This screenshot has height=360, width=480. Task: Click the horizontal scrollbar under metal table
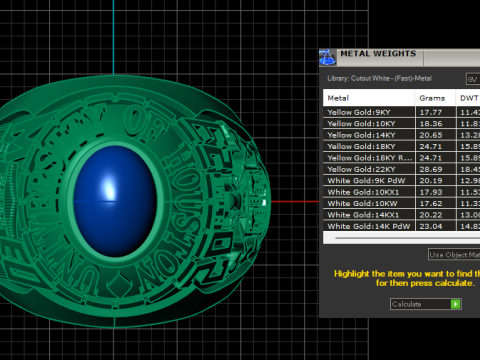(x=402, y=238)
